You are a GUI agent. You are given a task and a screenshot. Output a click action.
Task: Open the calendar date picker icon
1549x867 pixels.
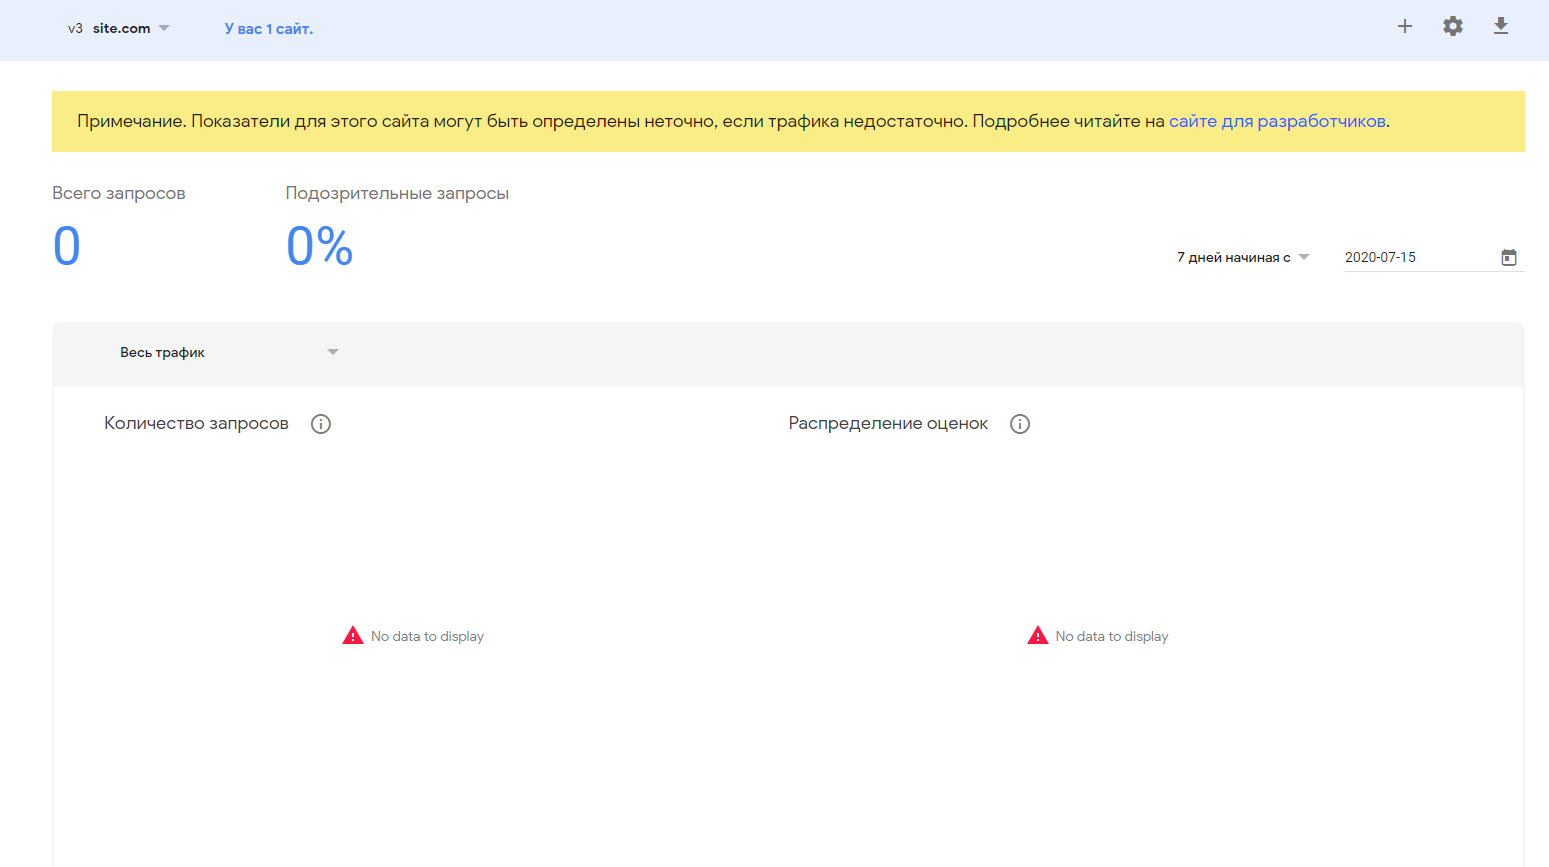point(1509,258)
